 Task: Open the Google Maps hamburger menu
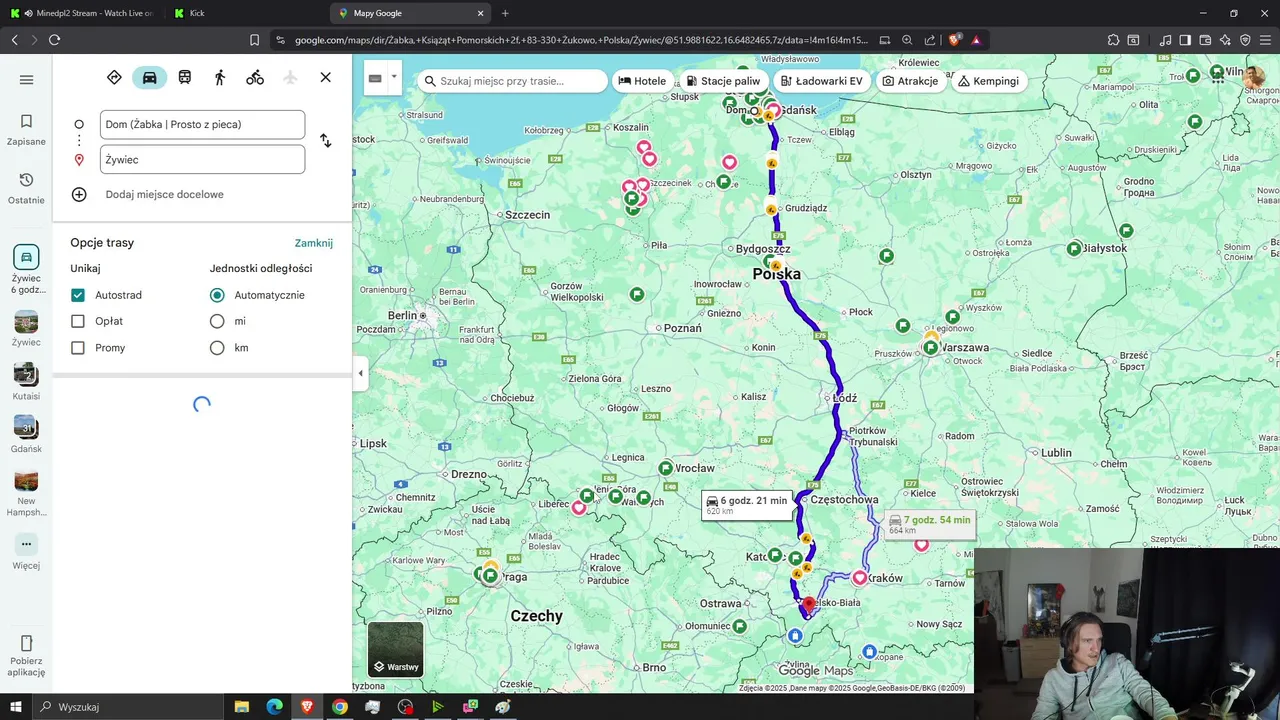[26, 80]
